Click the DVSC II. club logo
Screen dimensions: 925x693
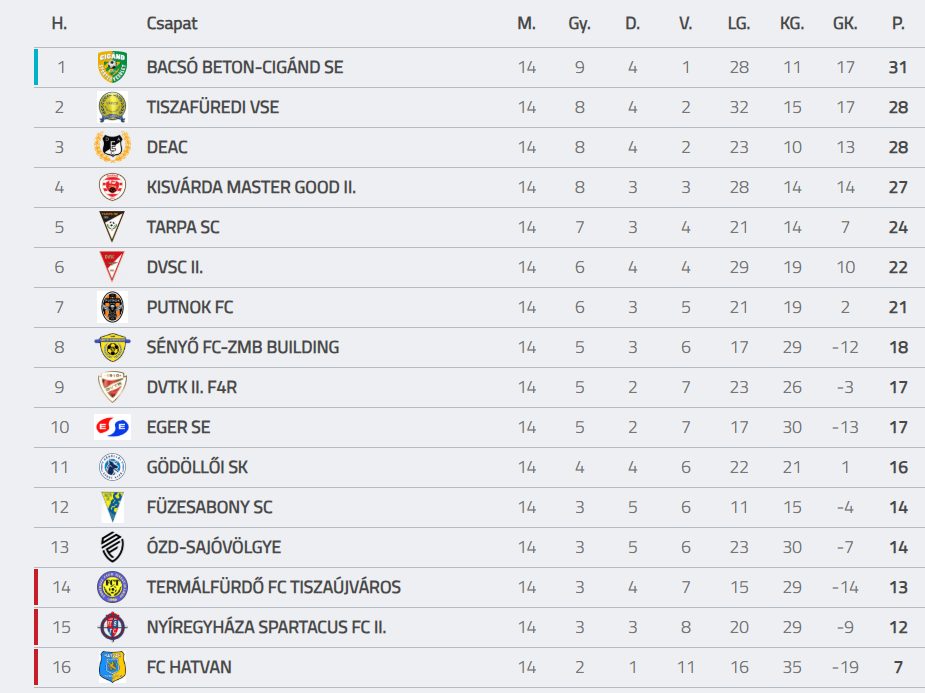(112, 267)
